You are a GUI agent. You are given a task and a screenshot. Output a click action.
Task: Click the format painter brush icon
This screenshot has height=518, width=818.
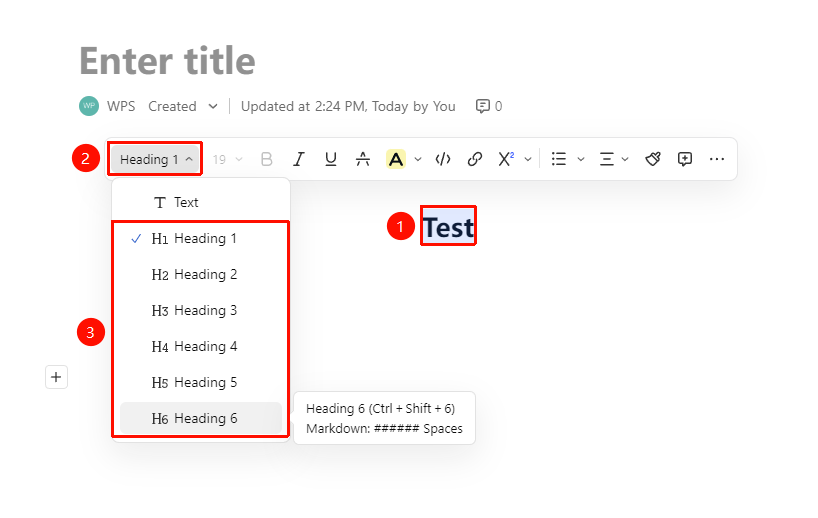coord(653,159)
